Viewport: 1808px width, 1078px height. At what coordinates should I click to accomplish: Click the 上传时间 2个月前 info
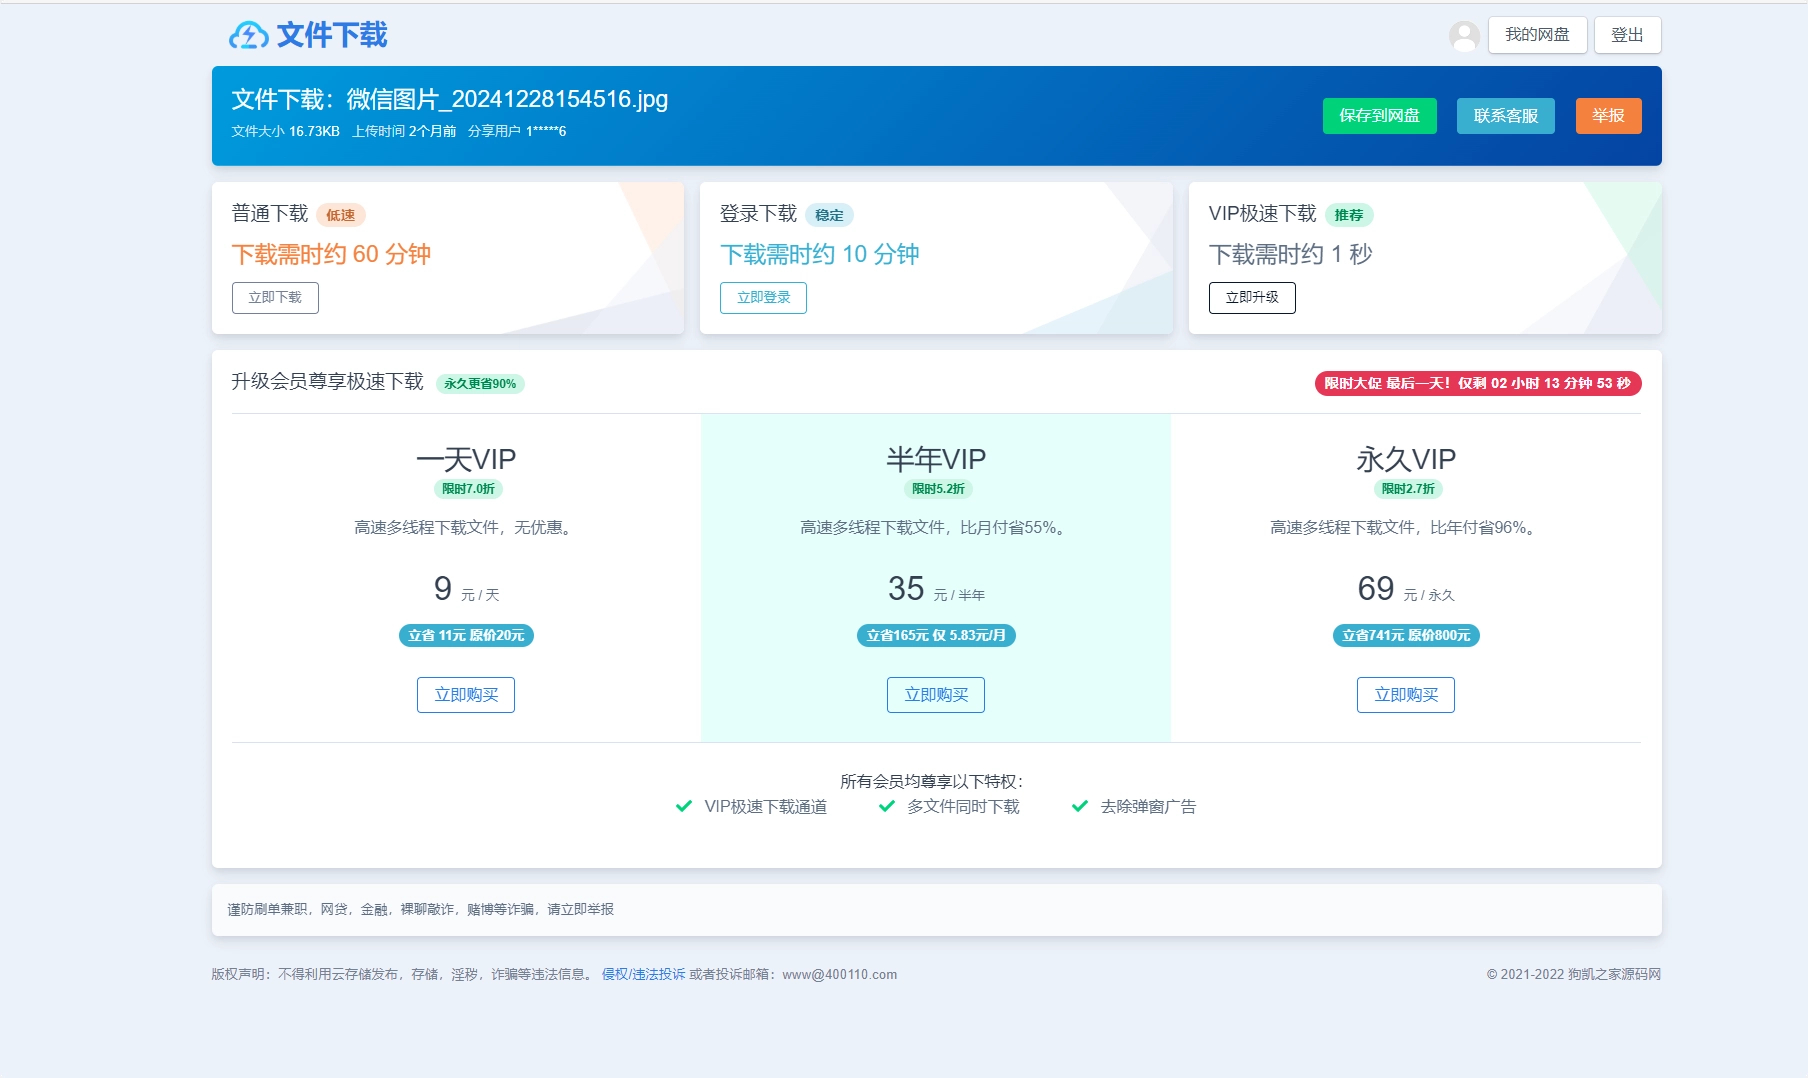[x=404, y=131]
